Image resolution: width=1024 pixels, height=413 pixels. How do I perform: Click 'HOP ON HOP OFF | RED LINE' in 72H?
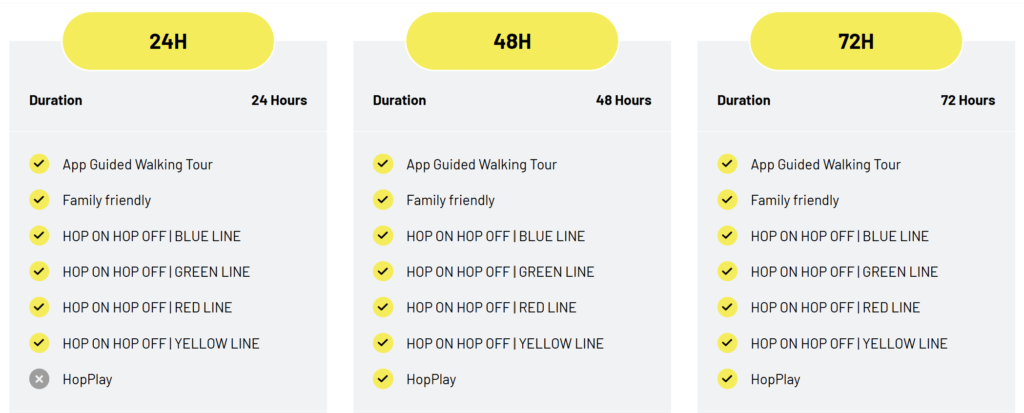click(835, 307)
